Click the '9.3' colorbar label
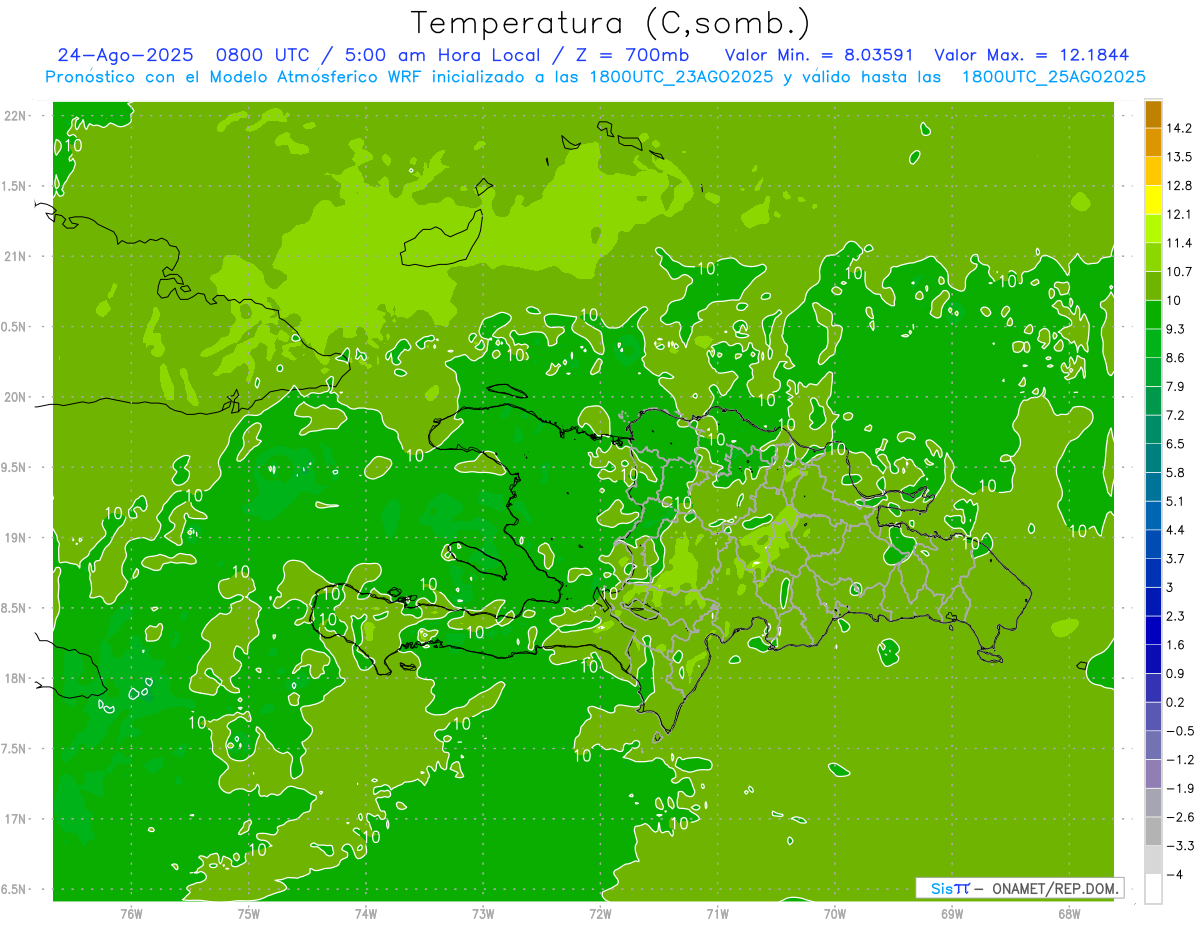Image resolution: width=1200 pixels, height=927 pixels. pyautogui.click(x=1176, y=329)
